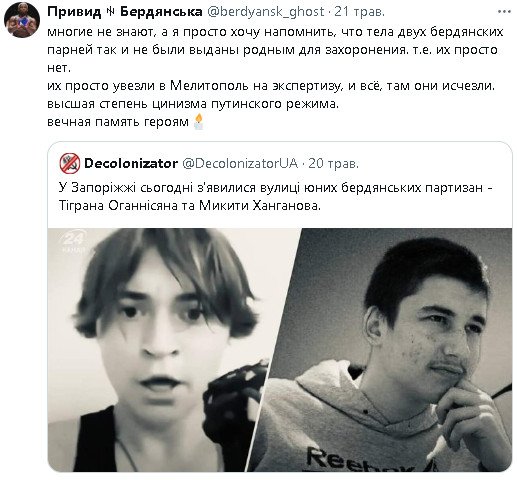Screen dimensions: 517x480
Task: Open the Decolonizator account avatar icon
Action: 70,163
